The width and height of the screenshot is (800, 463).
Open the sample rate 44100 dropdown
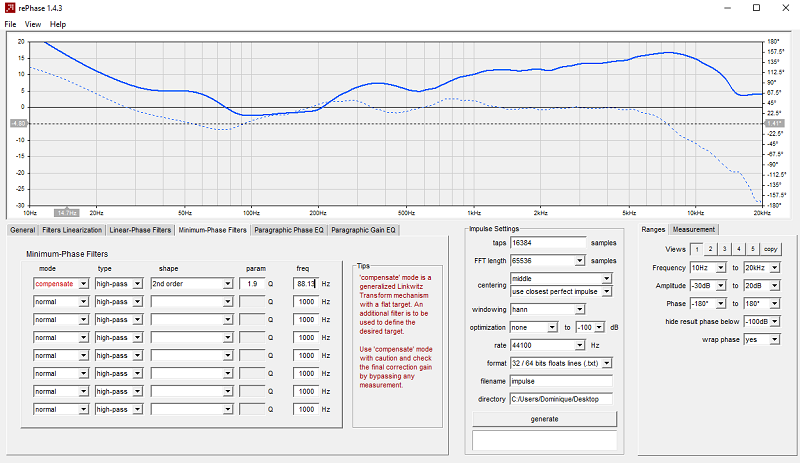(547, 346)
